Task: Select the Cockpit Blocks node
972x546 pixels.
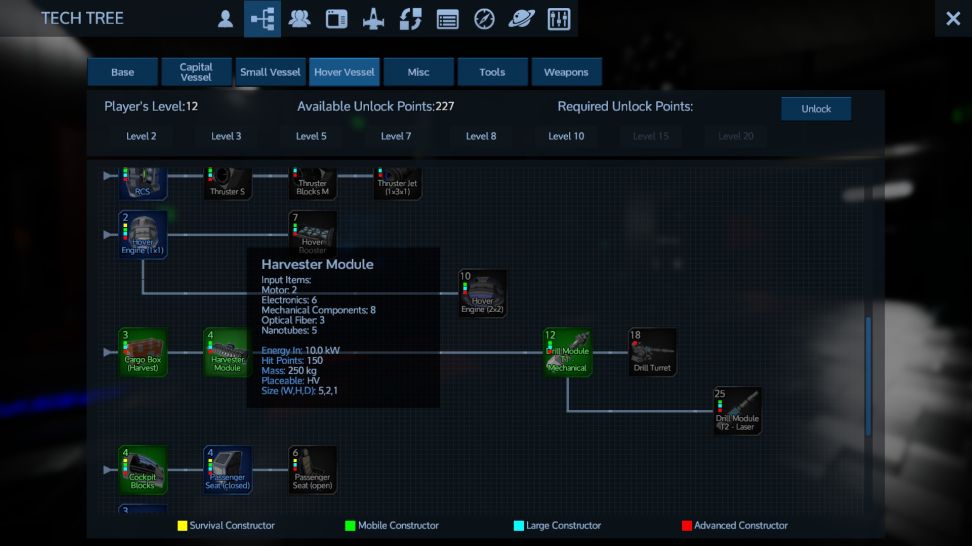Action: (143, 470)
